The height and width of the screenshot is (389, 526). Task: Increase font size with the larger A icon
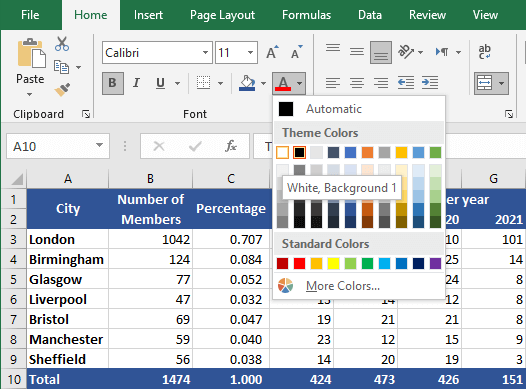tap(272, 52)
